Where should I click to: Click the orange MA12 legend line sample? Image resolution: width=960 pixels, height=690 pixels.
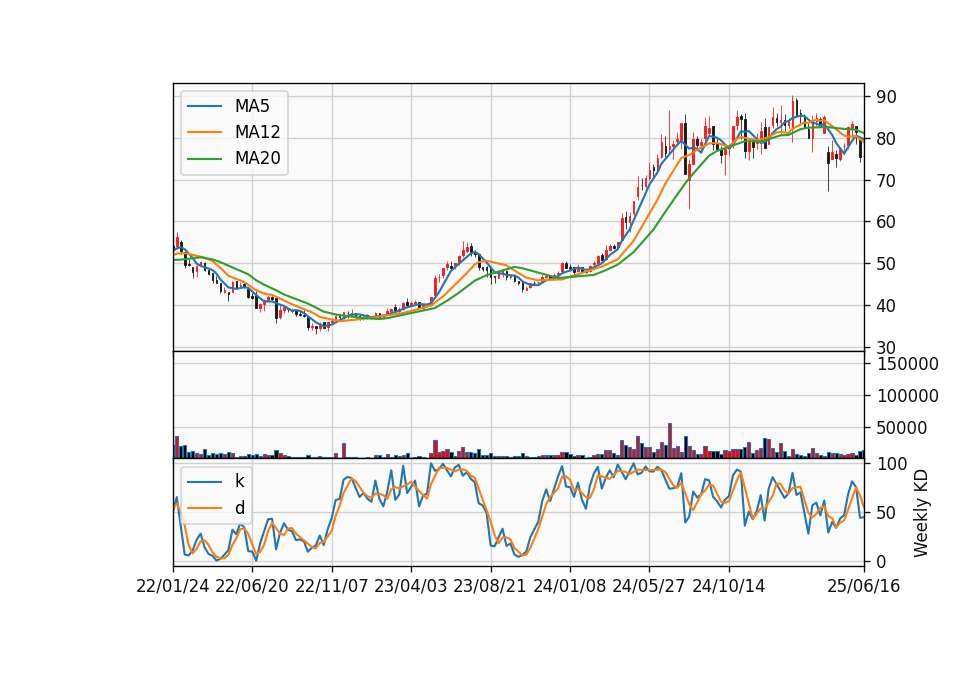[204, 132]
